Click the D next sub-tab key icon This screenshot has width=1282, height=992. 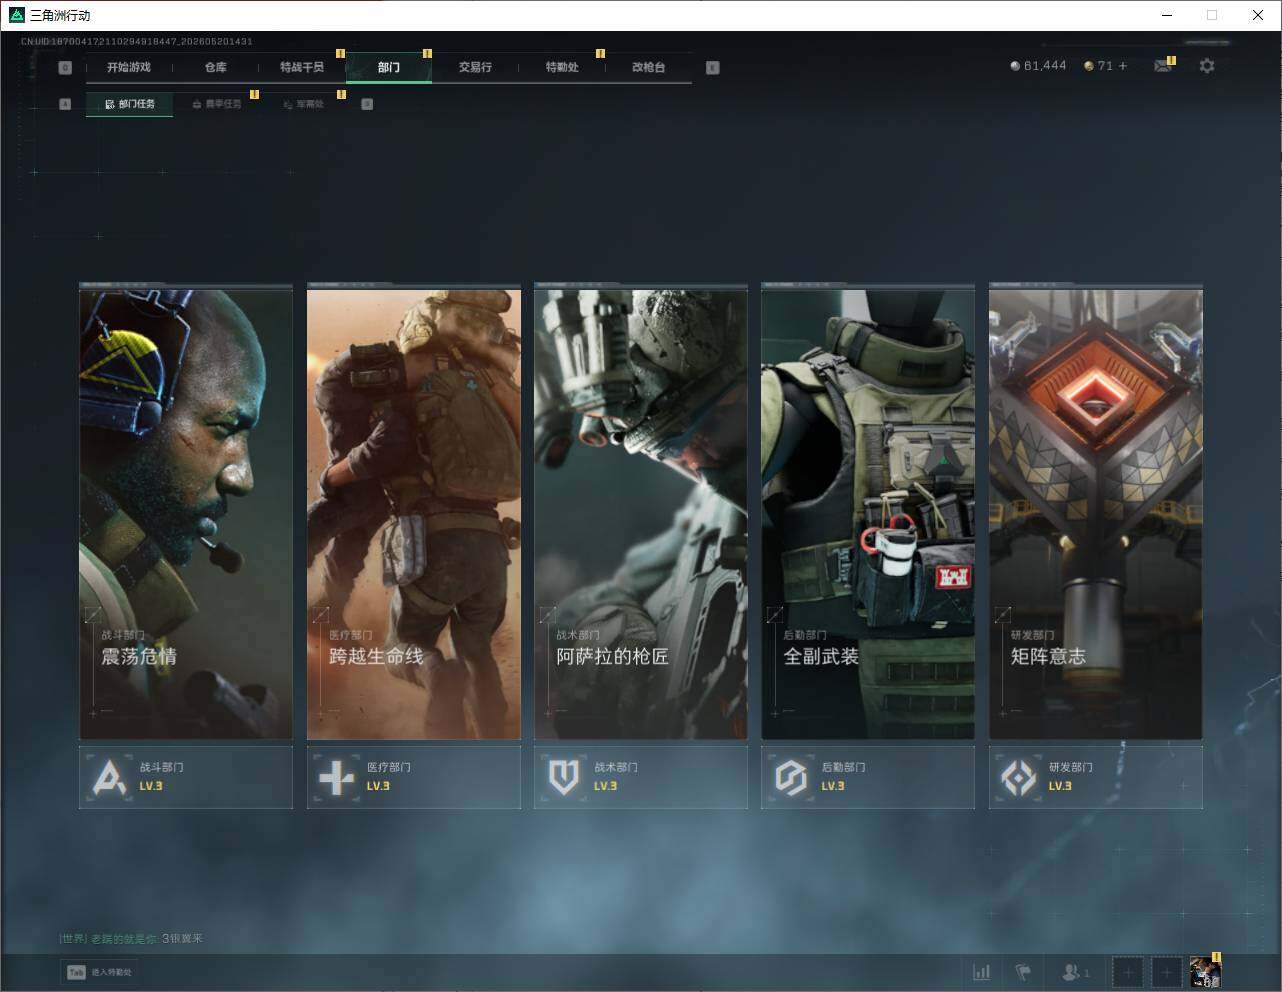(367, 104)
